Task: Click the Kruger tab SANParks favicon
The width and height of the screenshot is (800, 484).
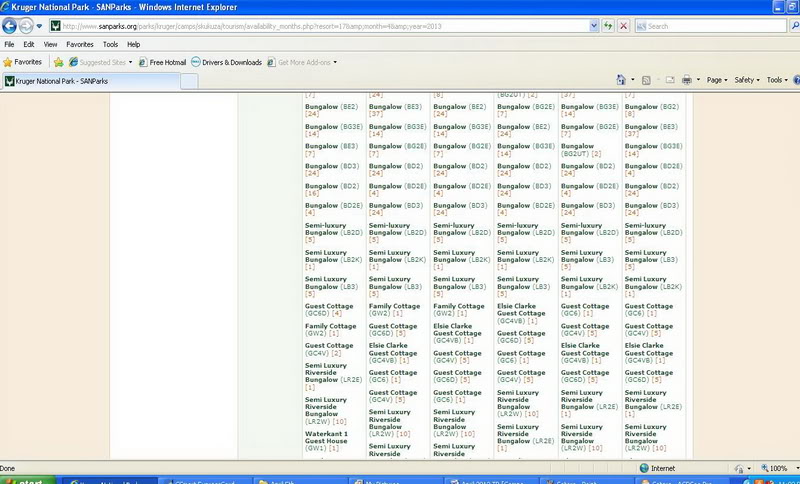Action: pyautogui.click(x=9, y=81)
